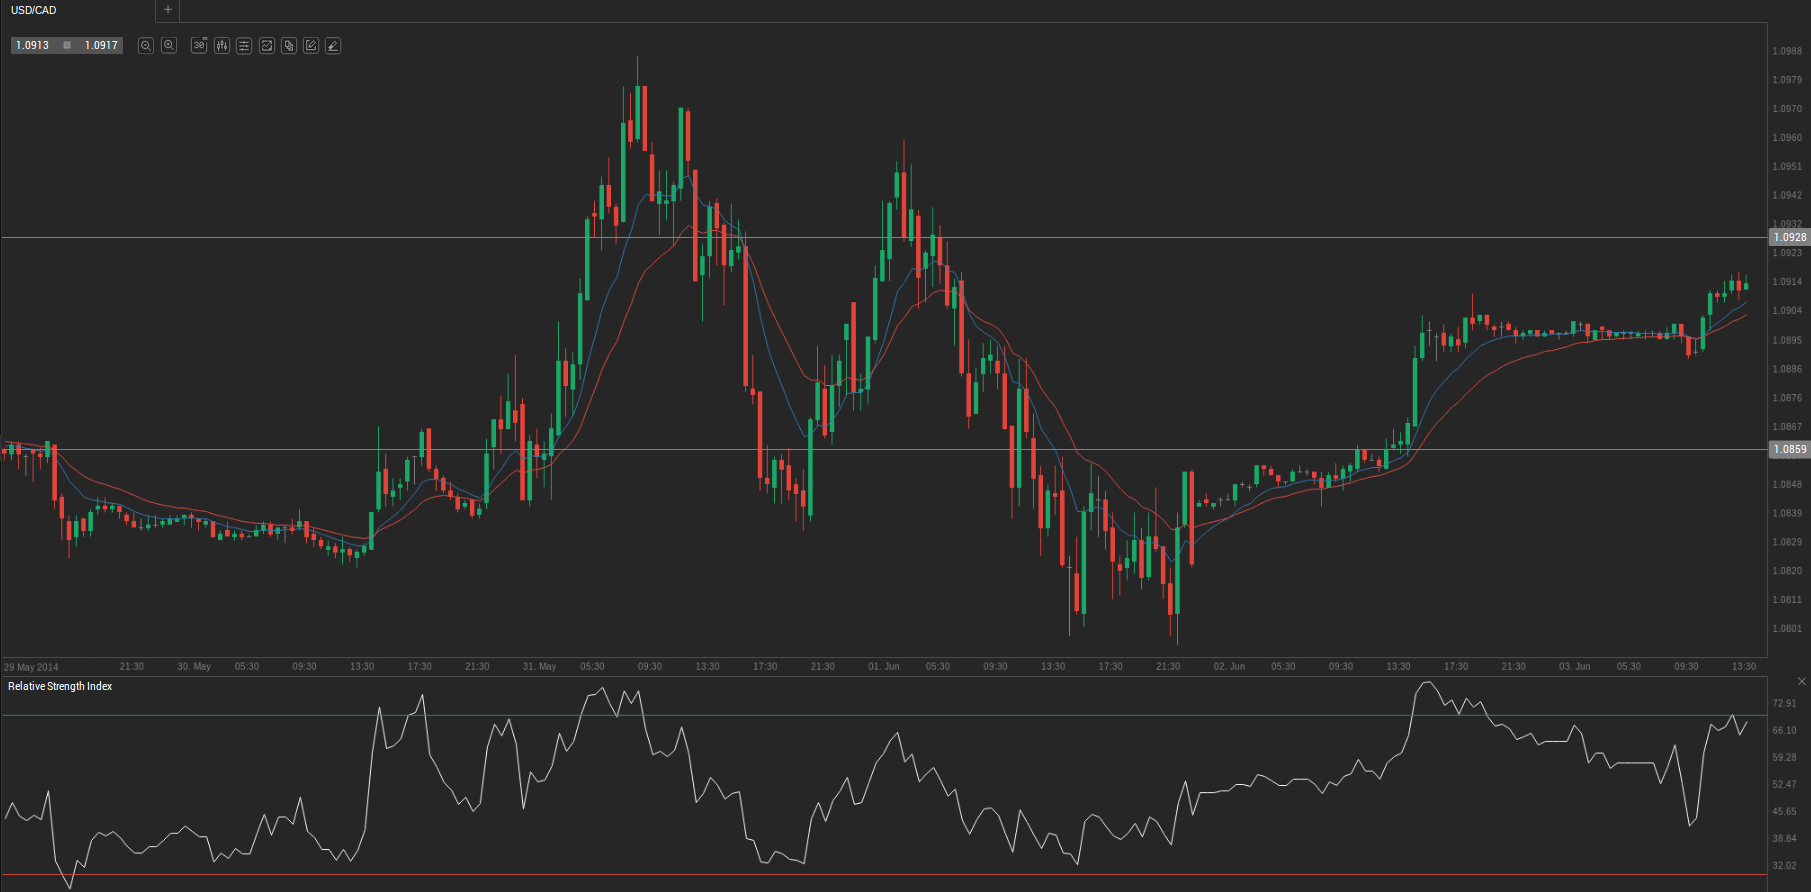Screen dimensions: 1811x892
Task: Click the Relative Strength Index label
Action: click(60, 686)
